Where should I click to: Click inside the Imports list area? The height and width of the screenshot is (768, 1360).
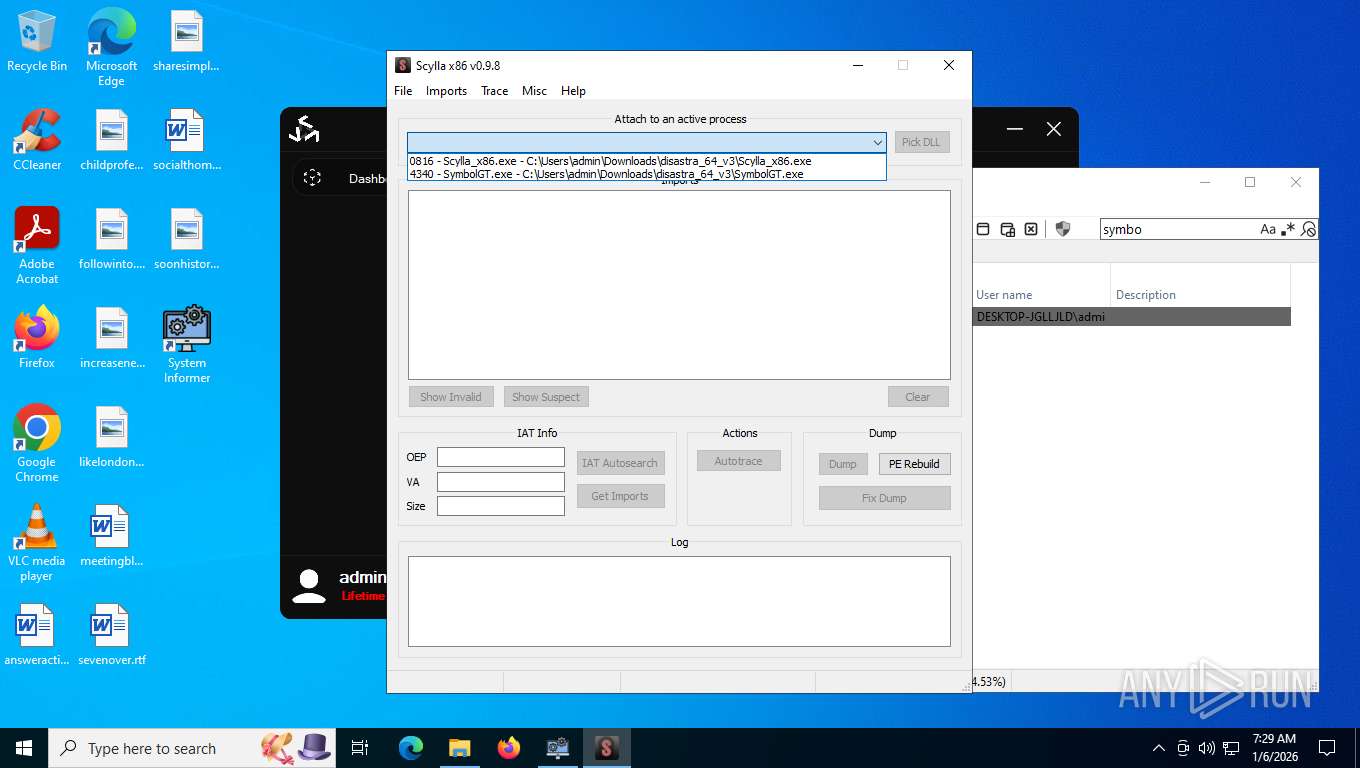679,285
